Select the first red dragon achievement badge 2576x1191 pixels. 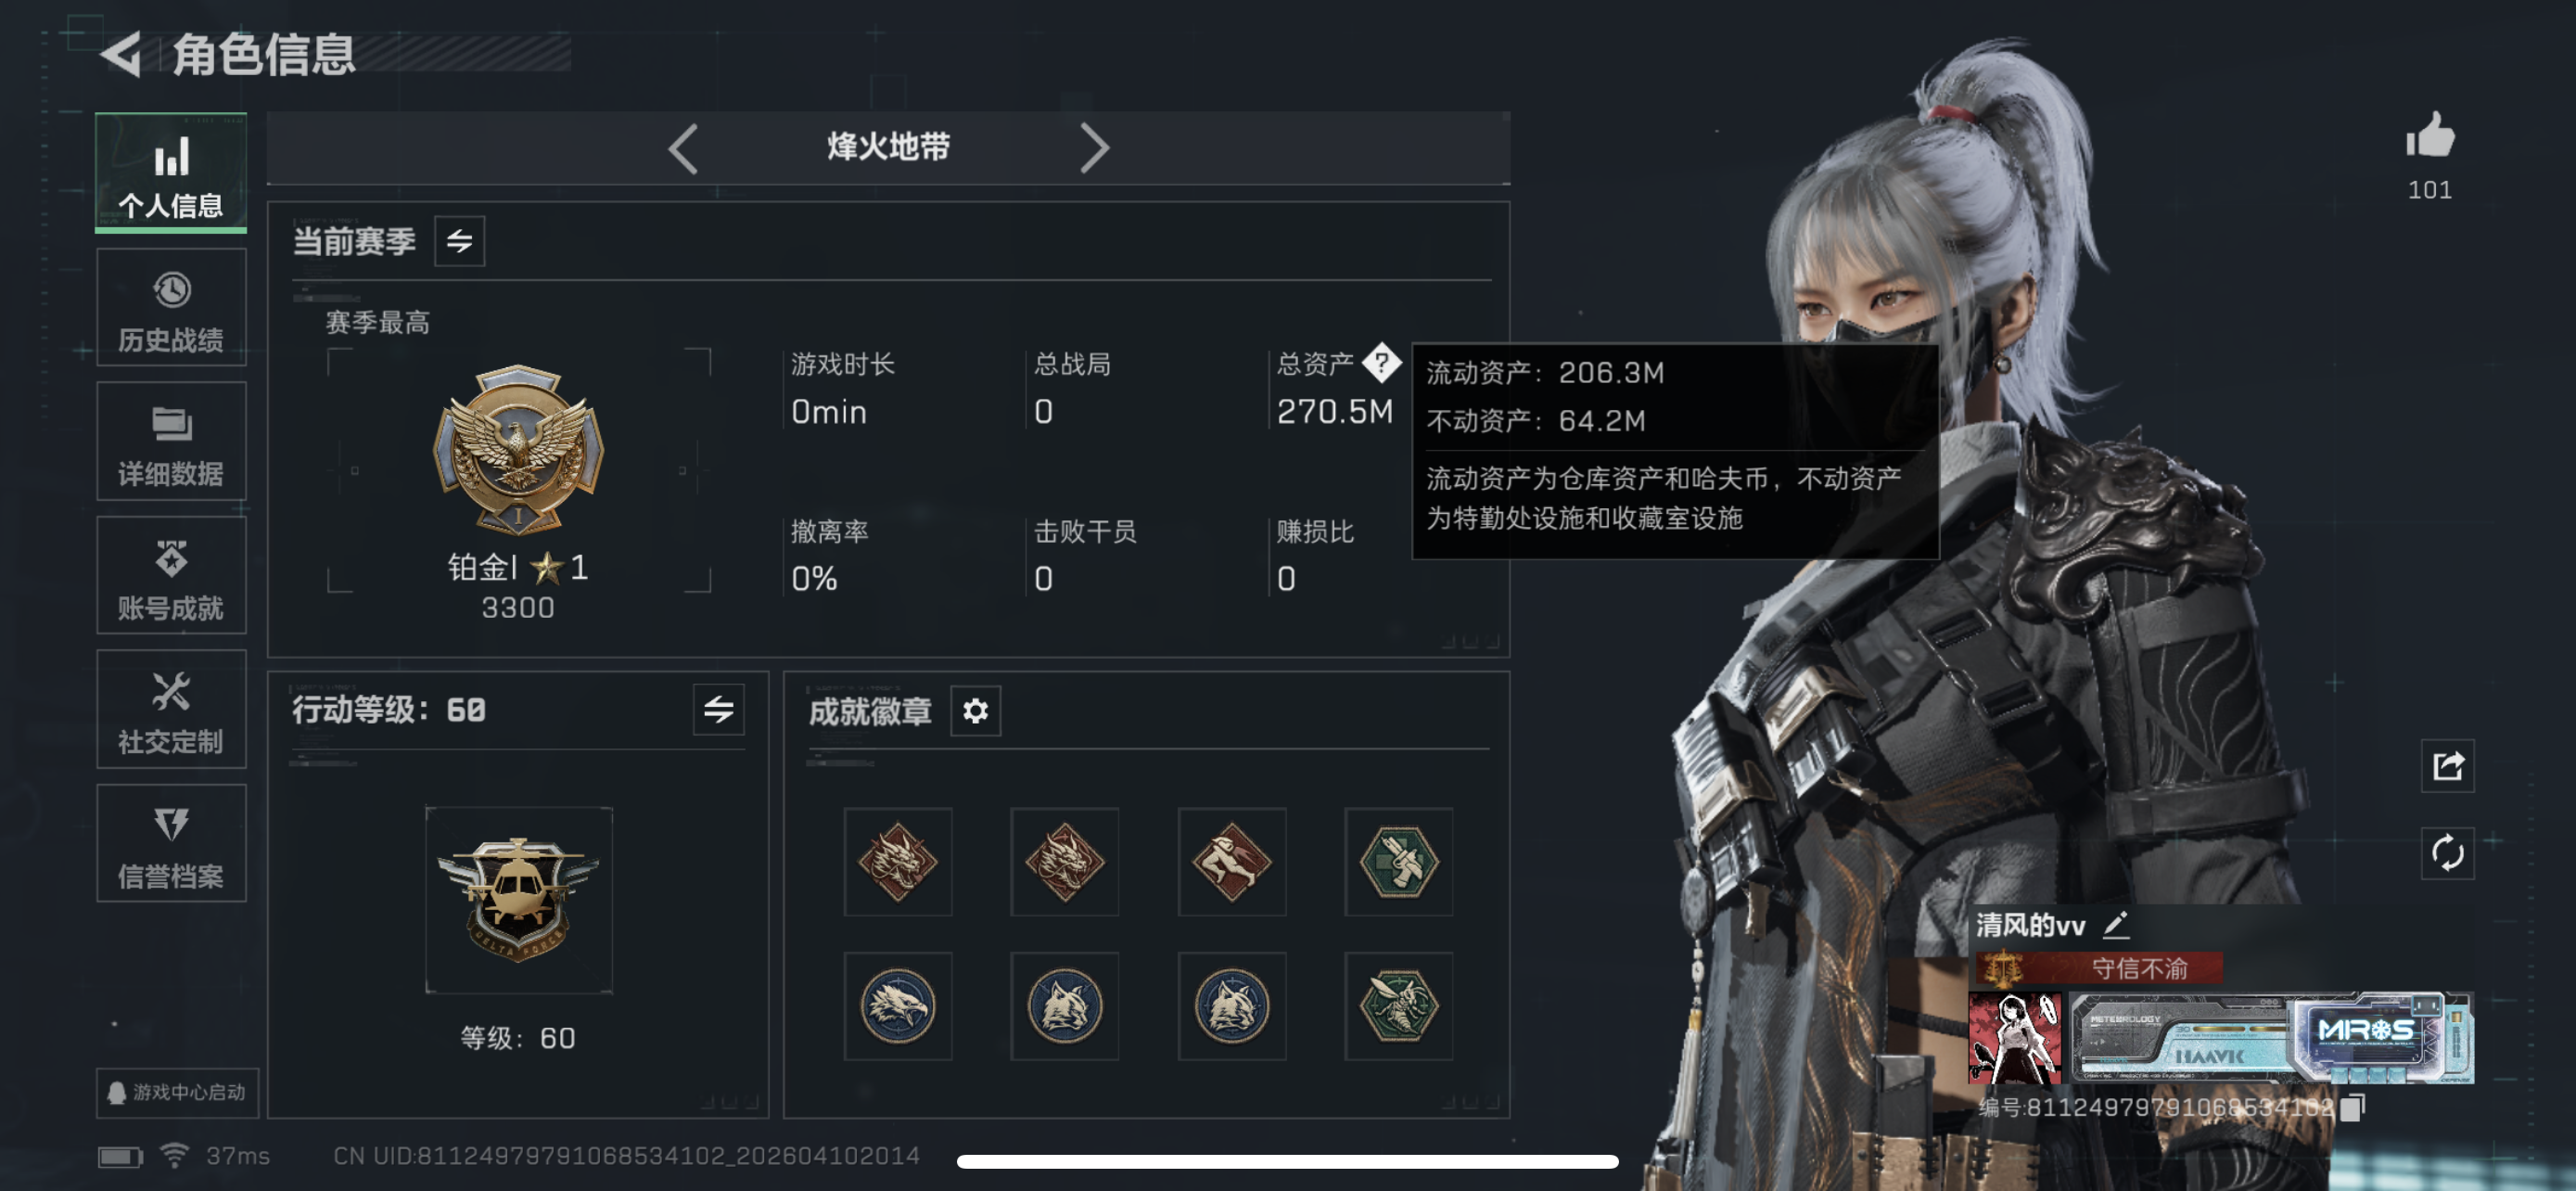coord(897,862)
